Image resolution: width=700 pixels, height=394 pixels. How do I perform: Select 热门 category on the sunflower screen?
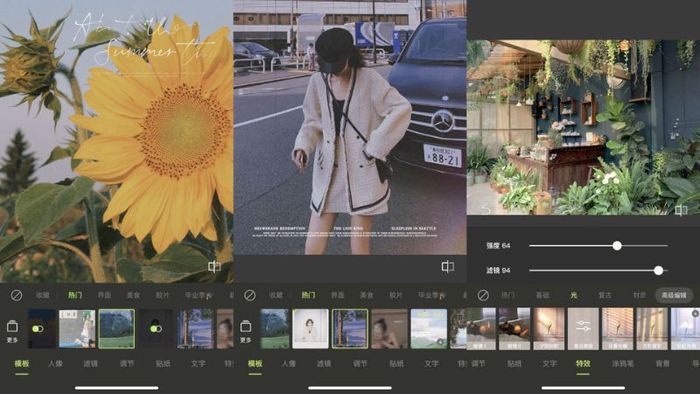pos(75,295)
